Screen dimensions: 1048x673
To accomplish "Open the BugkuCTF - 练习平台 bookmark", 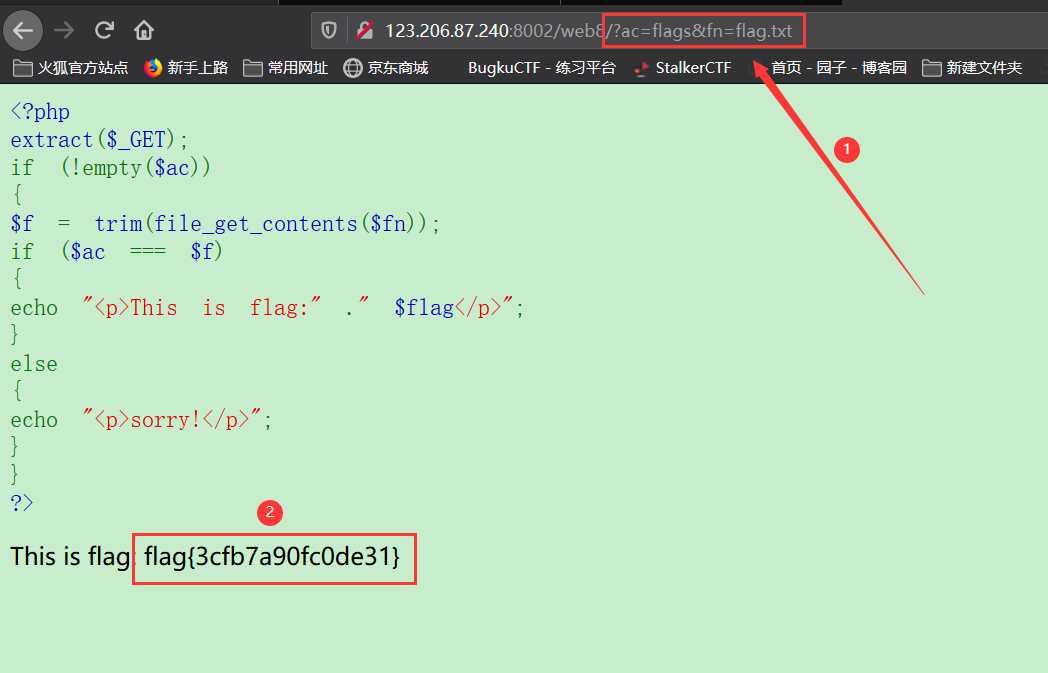I will 541,68.
